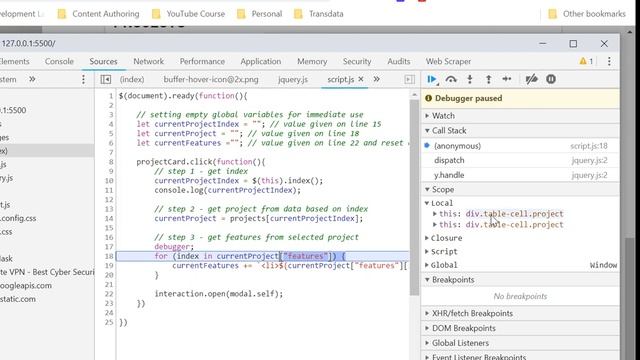Screen dimensions: 640x360
Task: Click .config.css in file navigator
Action: 18,218
